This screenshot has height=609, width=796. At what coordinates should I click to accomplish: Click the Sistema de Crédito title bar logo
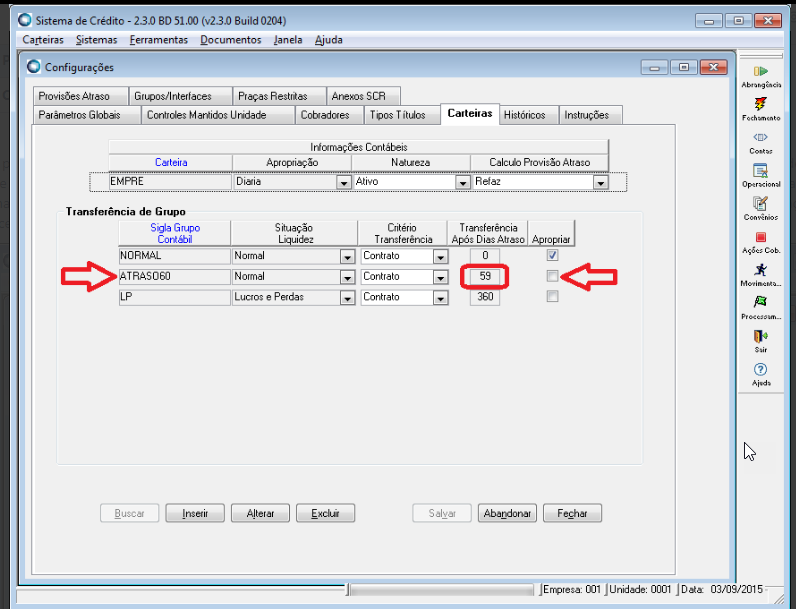pos(24,20)
